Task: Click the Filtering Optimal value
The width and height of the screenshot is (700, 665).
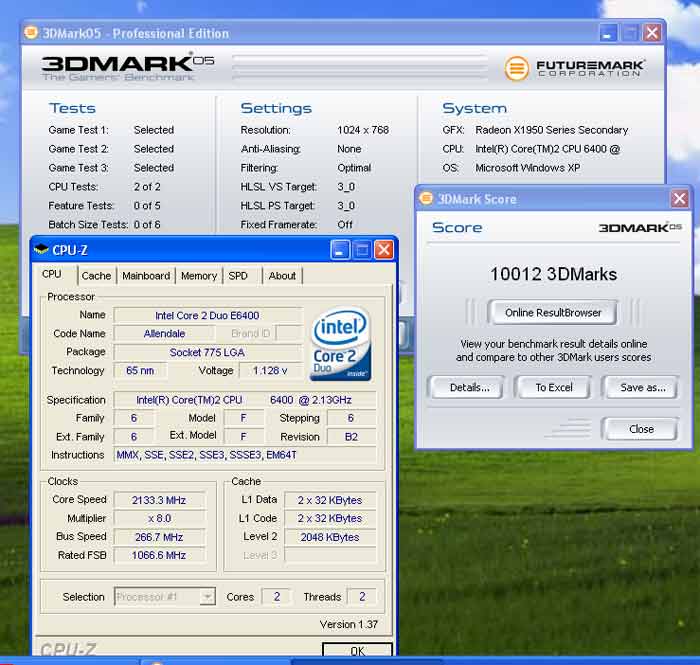Action: [x=354, y=168]
